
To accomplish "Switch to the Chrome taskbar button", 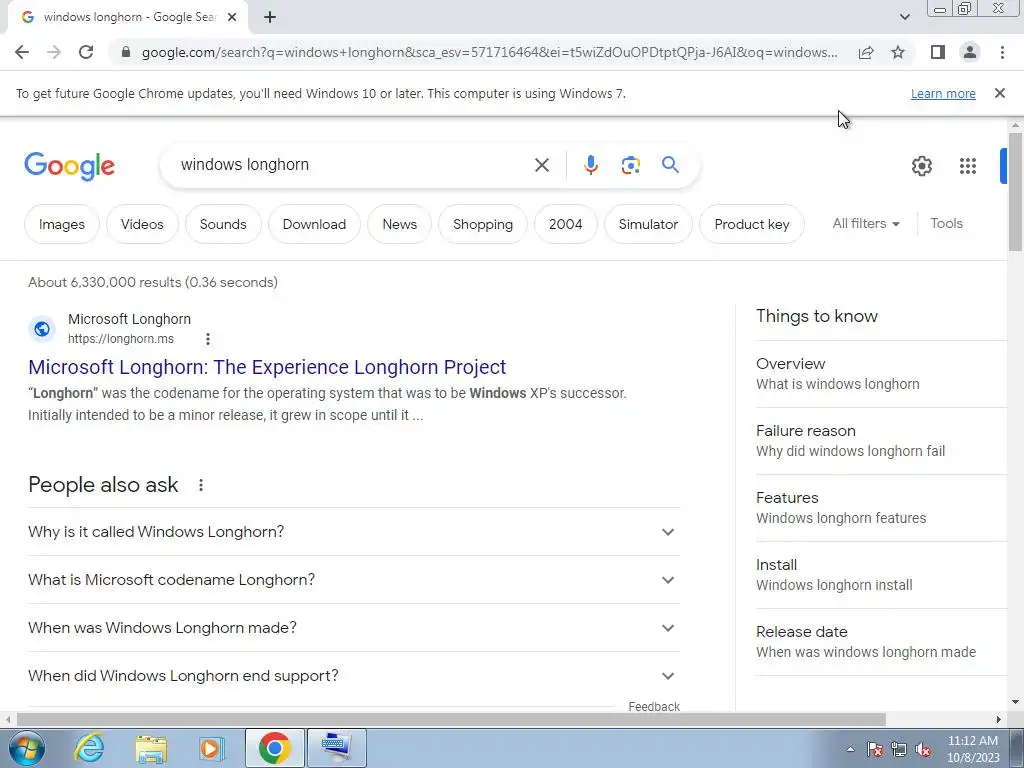I will coord(275,748).
